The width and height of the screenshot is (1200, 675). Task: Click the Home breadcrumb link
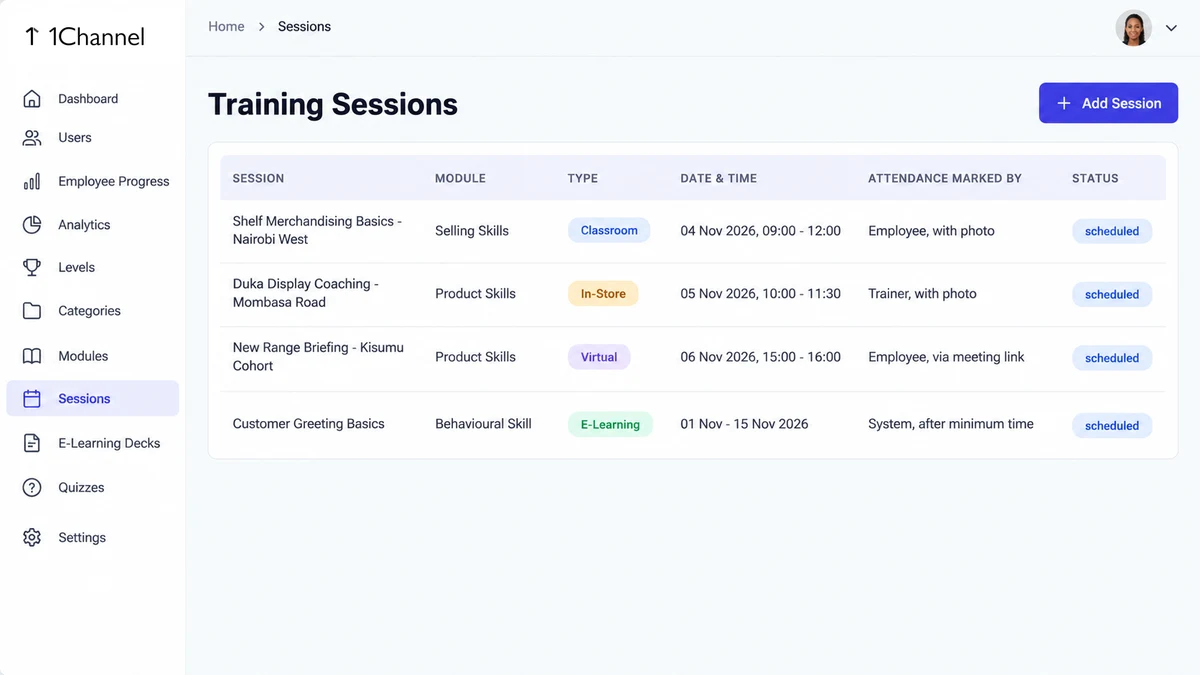226,27
